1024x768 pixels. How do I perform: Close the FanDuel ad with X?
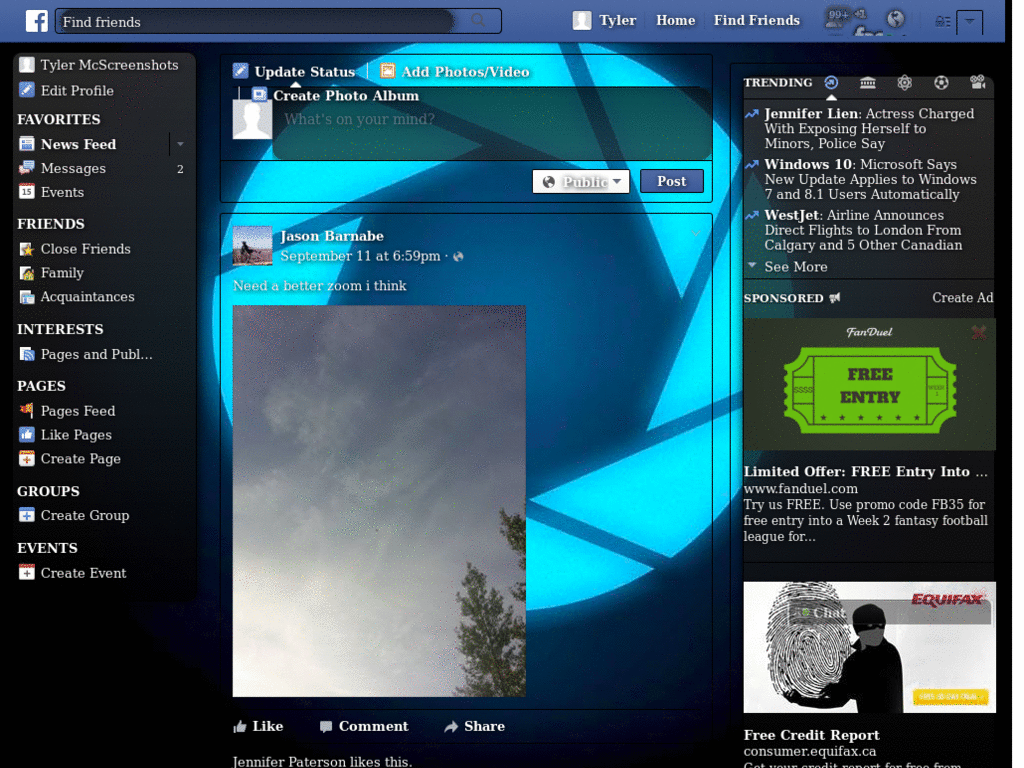978,332
